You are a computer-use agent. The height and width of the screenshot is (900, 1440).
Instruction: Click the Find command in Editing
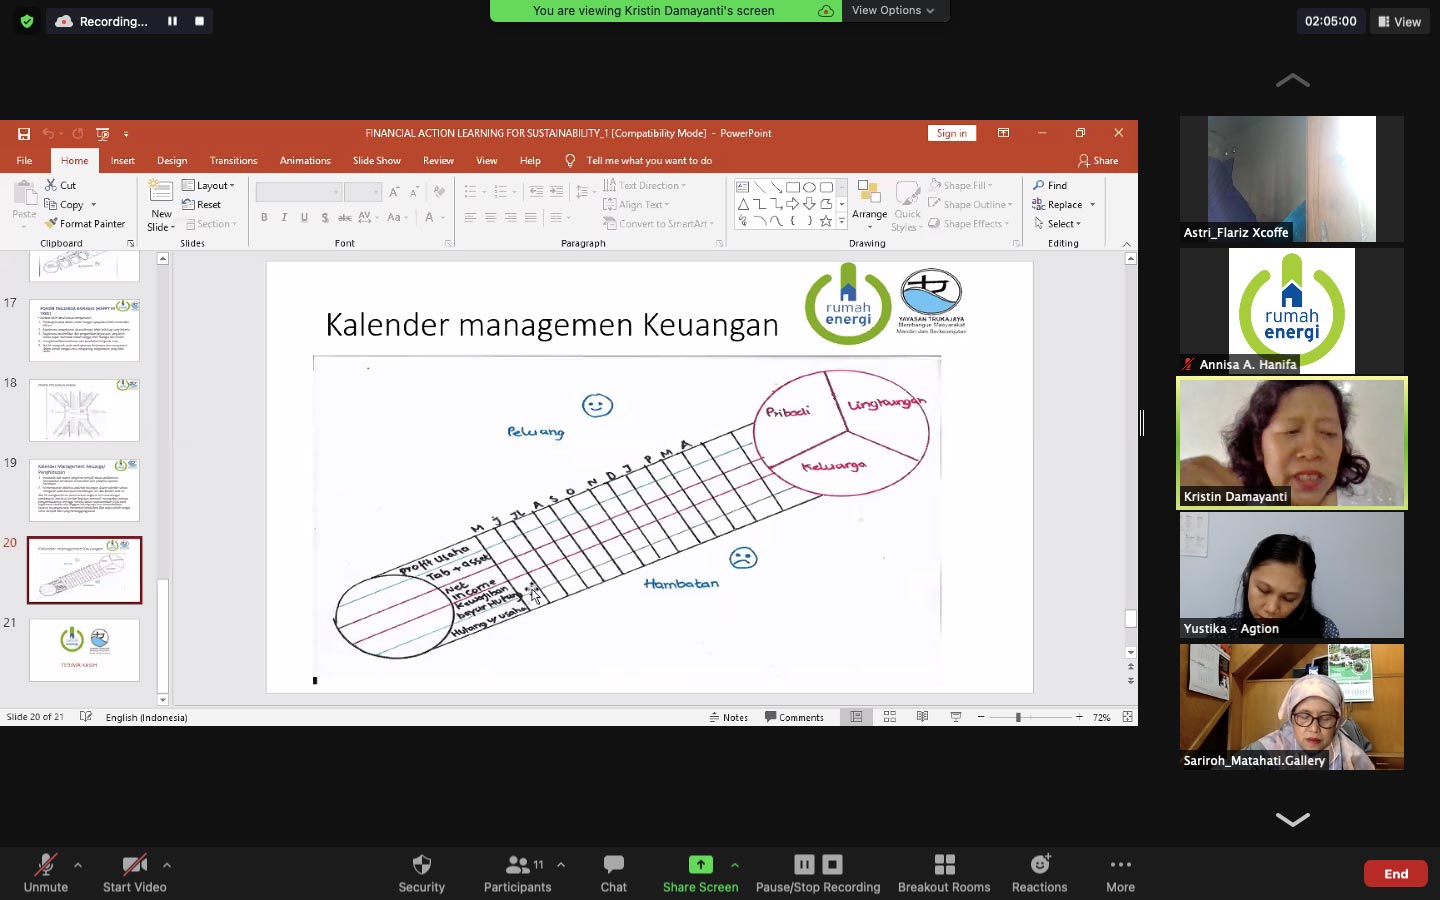point(1050,185)
